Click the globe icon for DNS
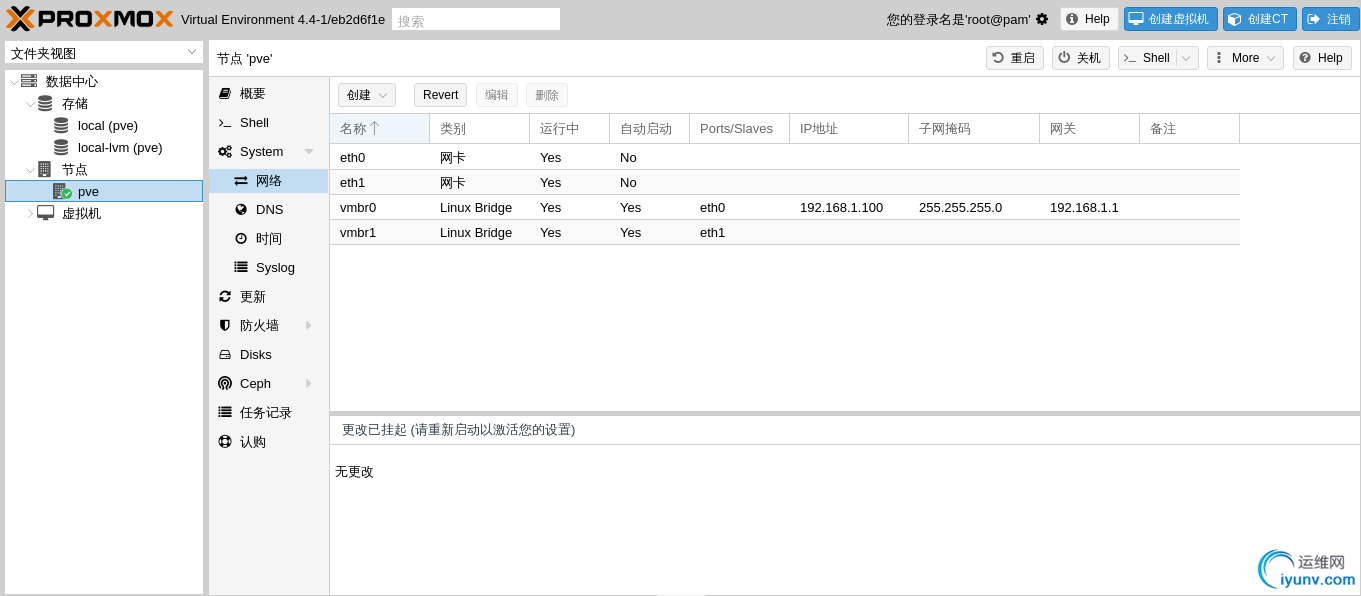The width and height of the screenshot is (1361, 596). coord(241,209)
